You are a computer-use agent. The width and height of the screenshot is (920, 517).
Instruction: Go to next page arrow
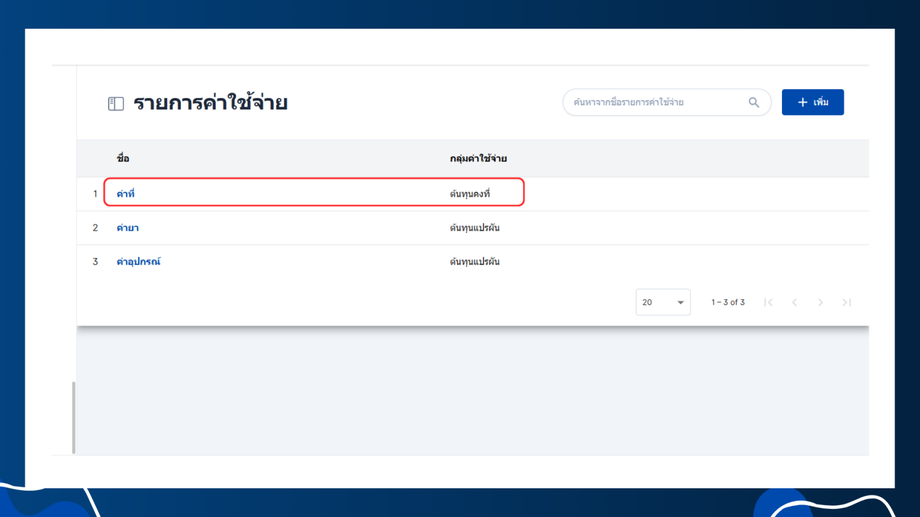(x=820, y=302)
